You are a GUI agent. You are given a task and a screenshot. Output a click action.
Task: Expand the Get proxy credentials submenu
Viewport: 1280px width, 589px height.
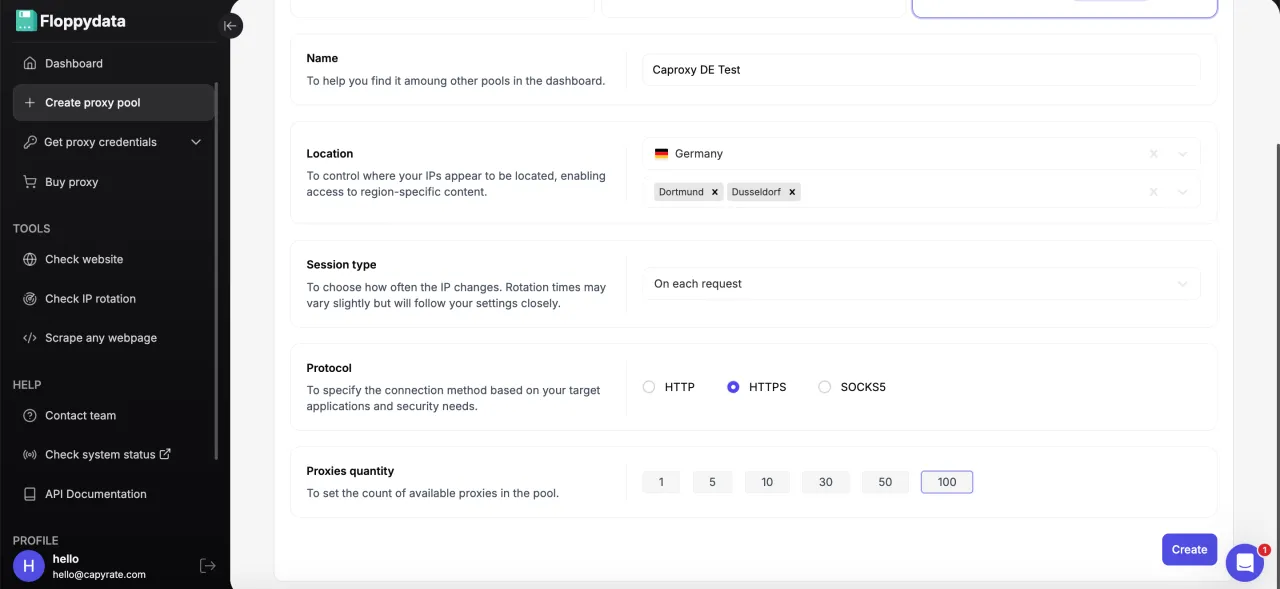196,142
